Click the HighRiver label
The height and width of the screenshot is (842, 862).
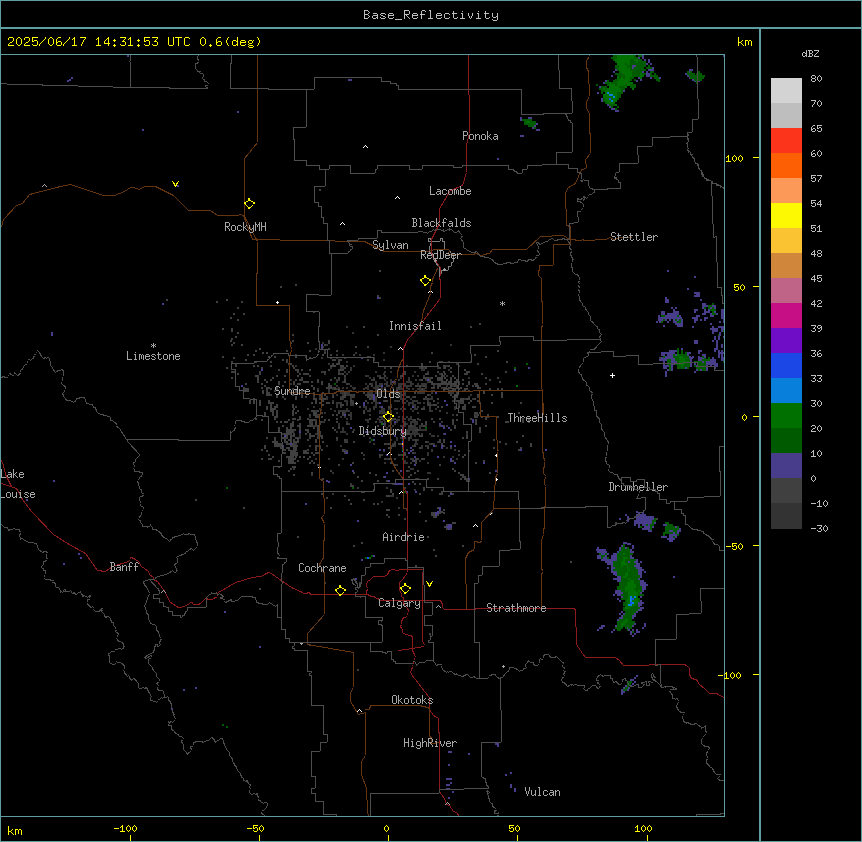(430, 743)
